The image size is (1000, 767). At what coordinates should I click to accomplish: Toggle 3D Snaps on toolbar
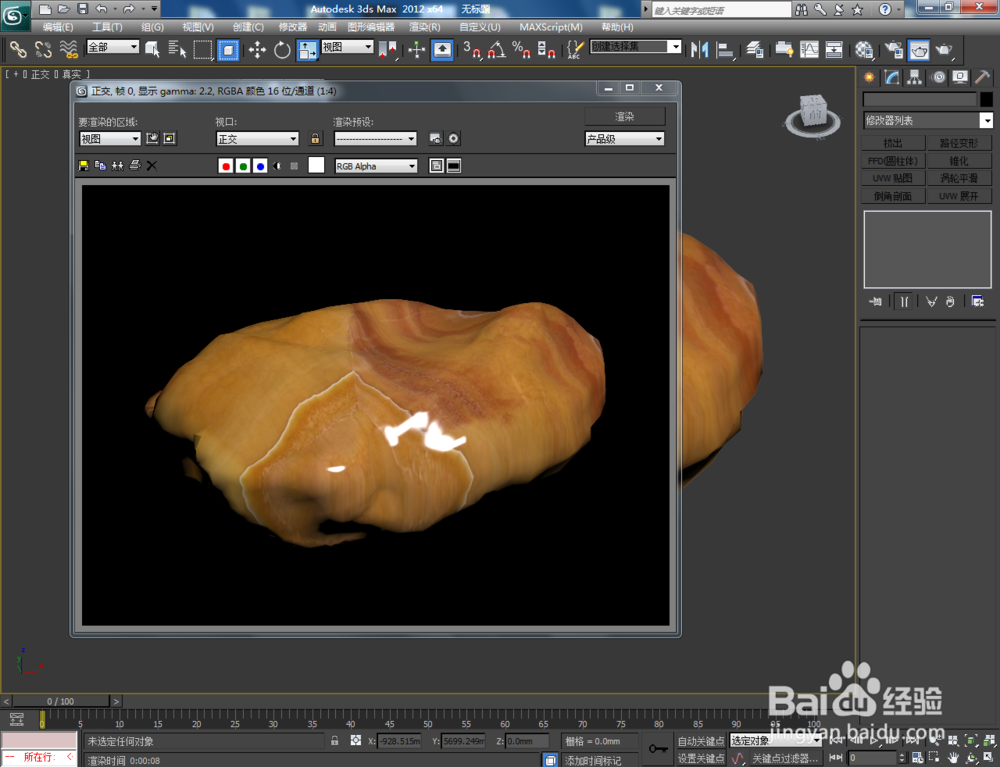pyautogui.click(x=472, y=50)
